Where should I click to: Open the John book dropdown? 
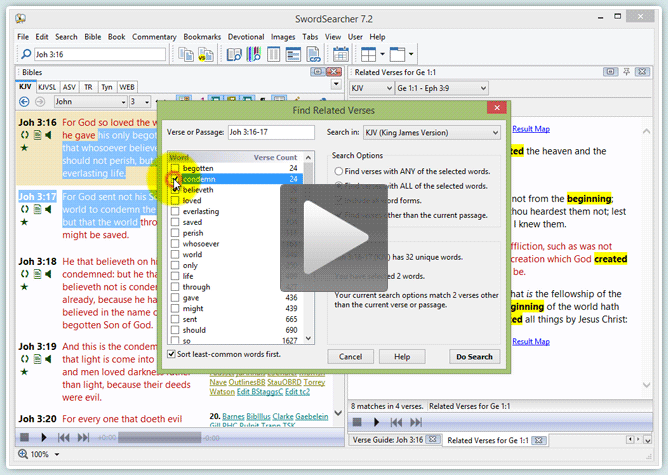coord(91,101)
